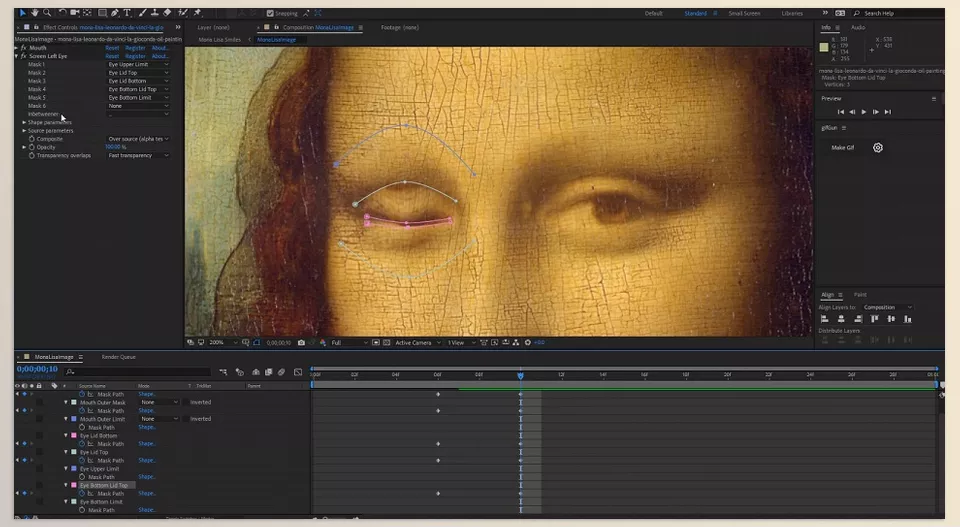Screen dimensions: 960x527
Task: Toggle the Frame Blending switch in timeline toolbar
Action: (268, 372)
